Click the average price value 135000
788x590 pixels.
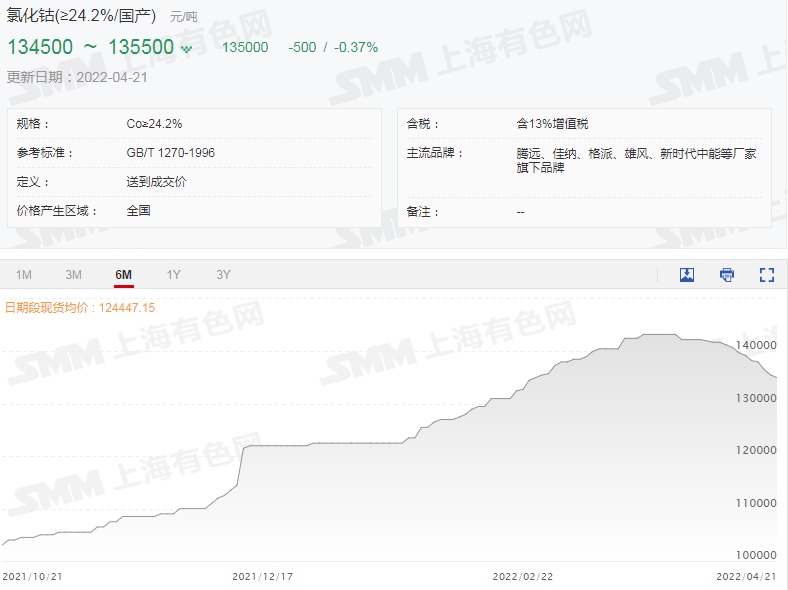(245, 47)
